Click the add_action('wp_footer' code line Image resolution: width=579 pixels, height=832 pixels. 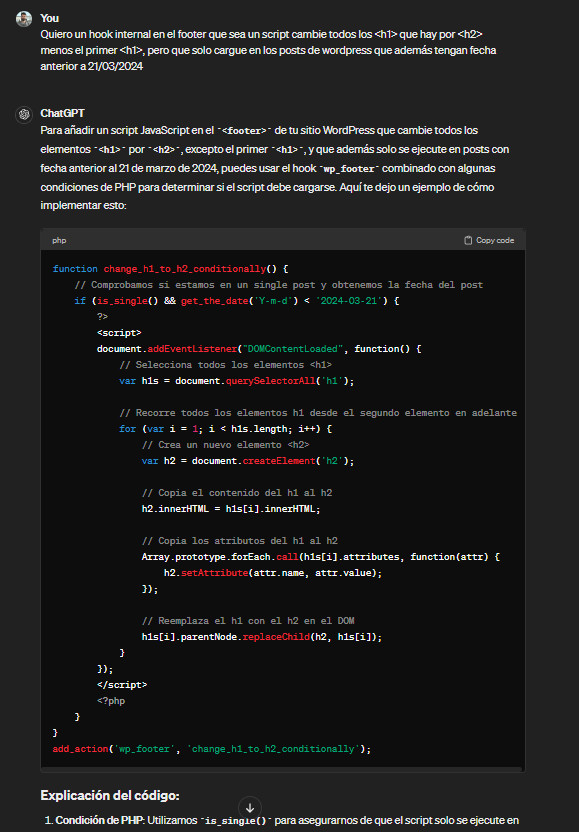point(212,749)
